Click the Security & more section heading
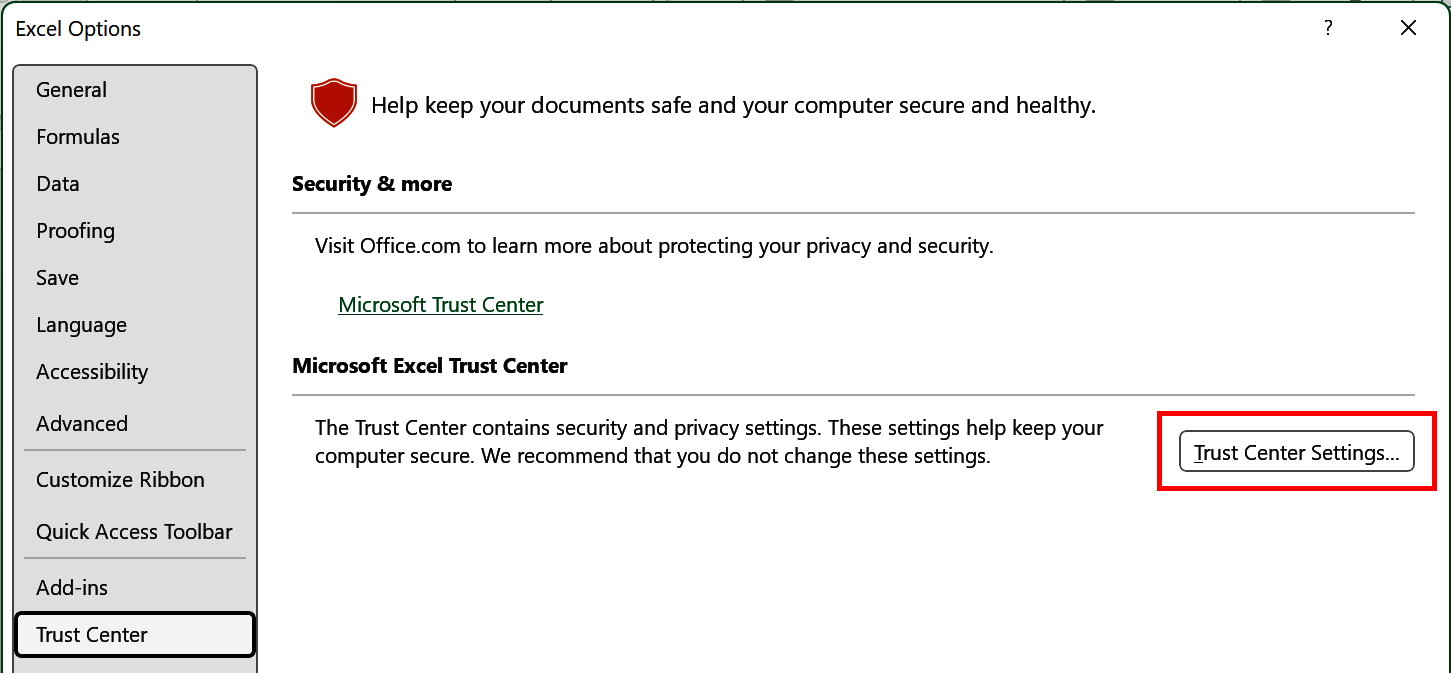The width and height of the screenshot is (1451, 673). [371, 183]
